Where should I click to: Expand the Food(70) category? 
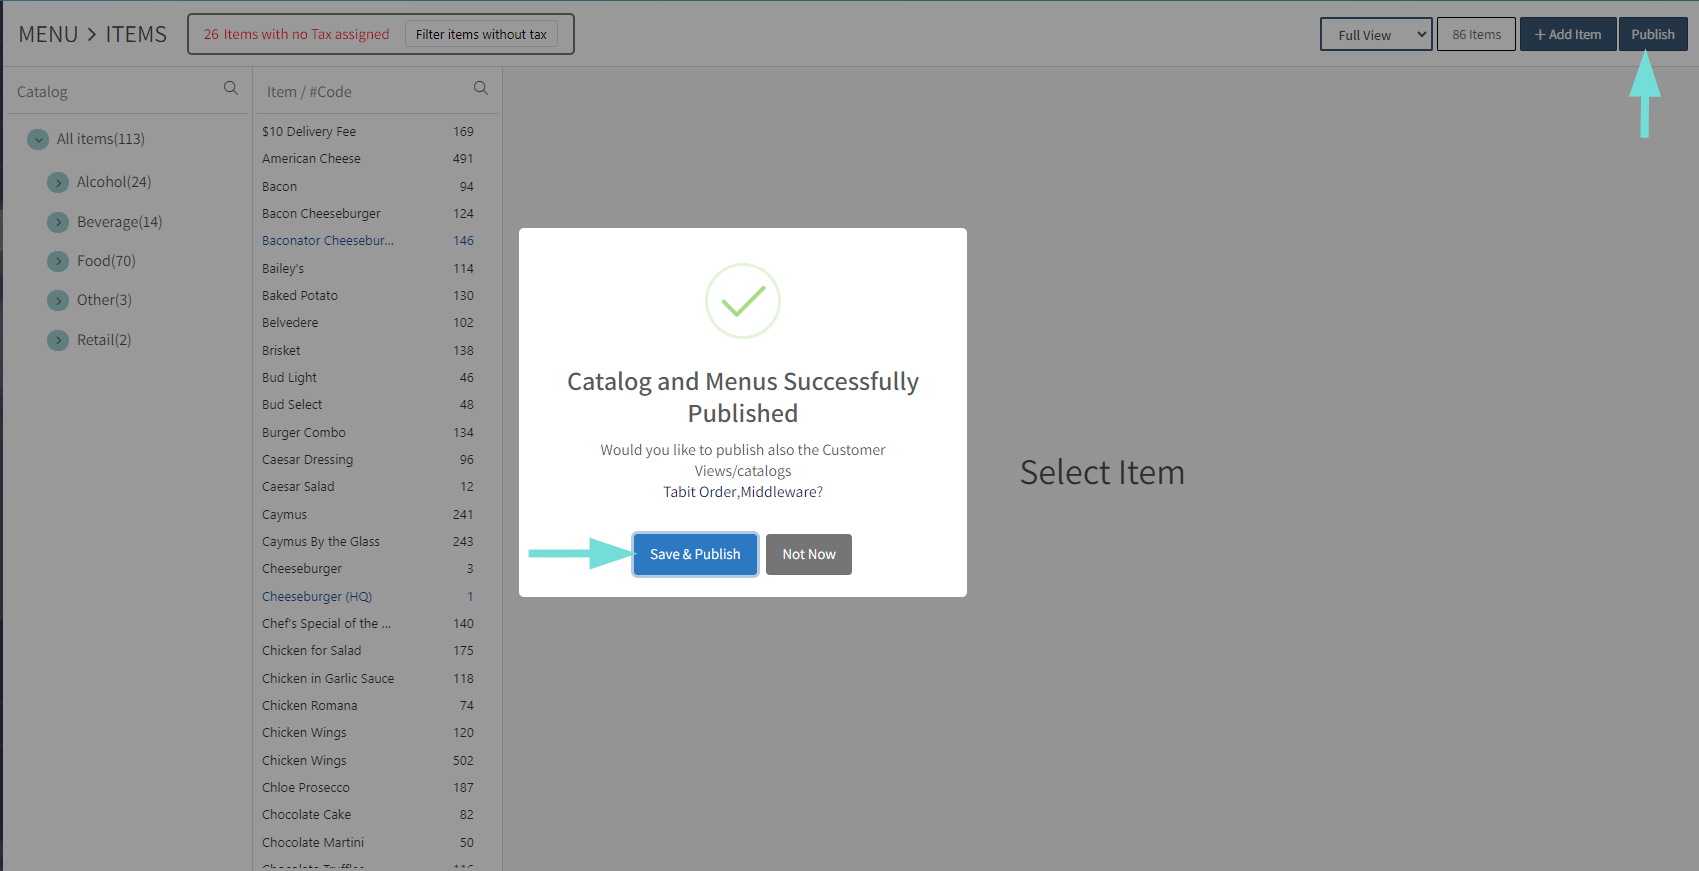pyautogui.click(x=58, y=261)
